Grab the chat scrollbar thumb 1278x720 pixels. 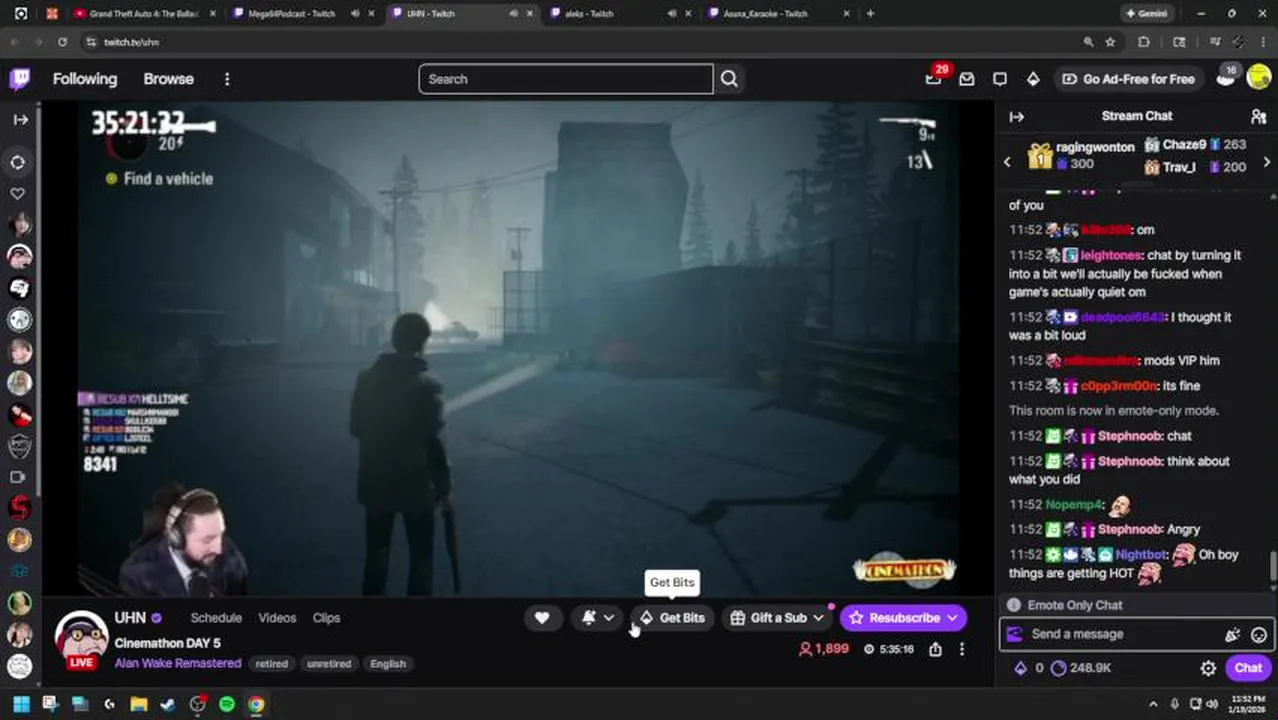click(x=1273, y=565)
